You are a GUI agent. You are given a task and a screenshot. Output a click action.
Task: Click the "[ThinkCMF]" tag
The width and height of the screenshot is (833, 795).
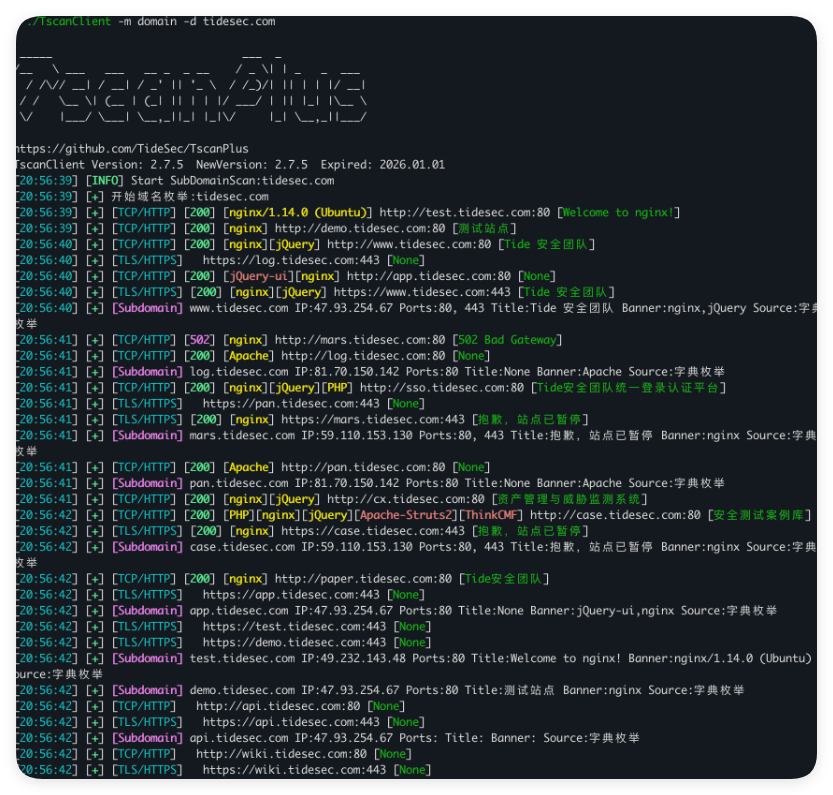click(490, 515)
